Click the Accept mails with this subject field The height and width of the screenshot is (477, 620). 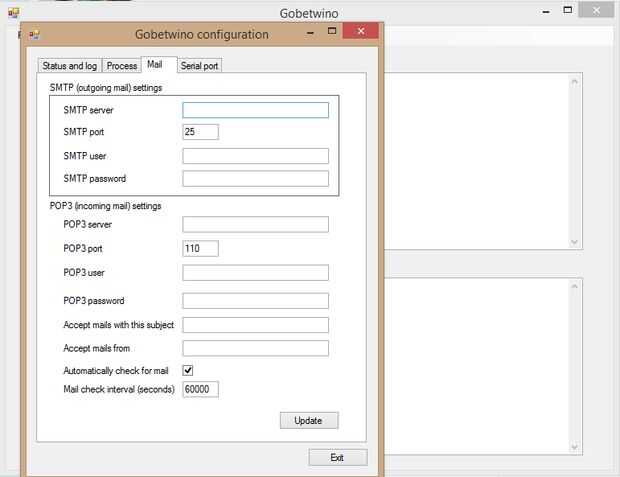point(255,325)
